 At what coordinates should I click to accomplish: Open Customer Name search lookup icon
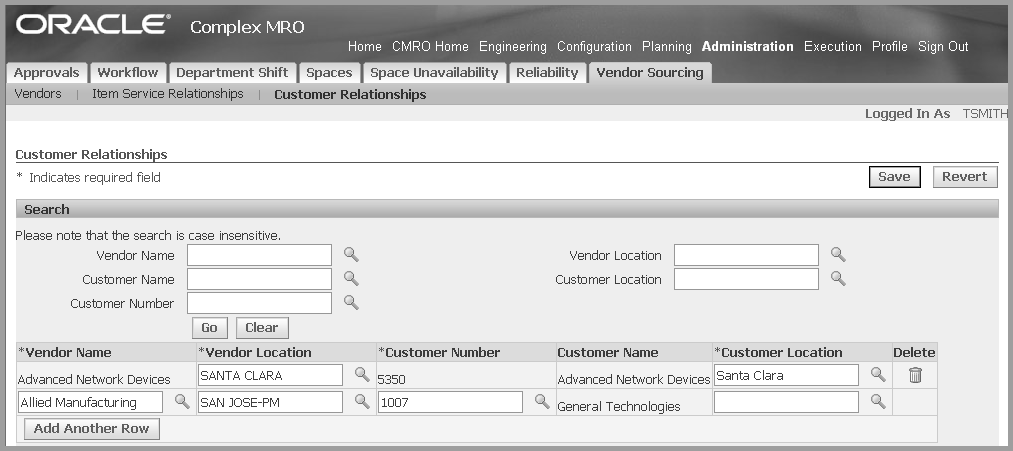(x=351, y=278)
